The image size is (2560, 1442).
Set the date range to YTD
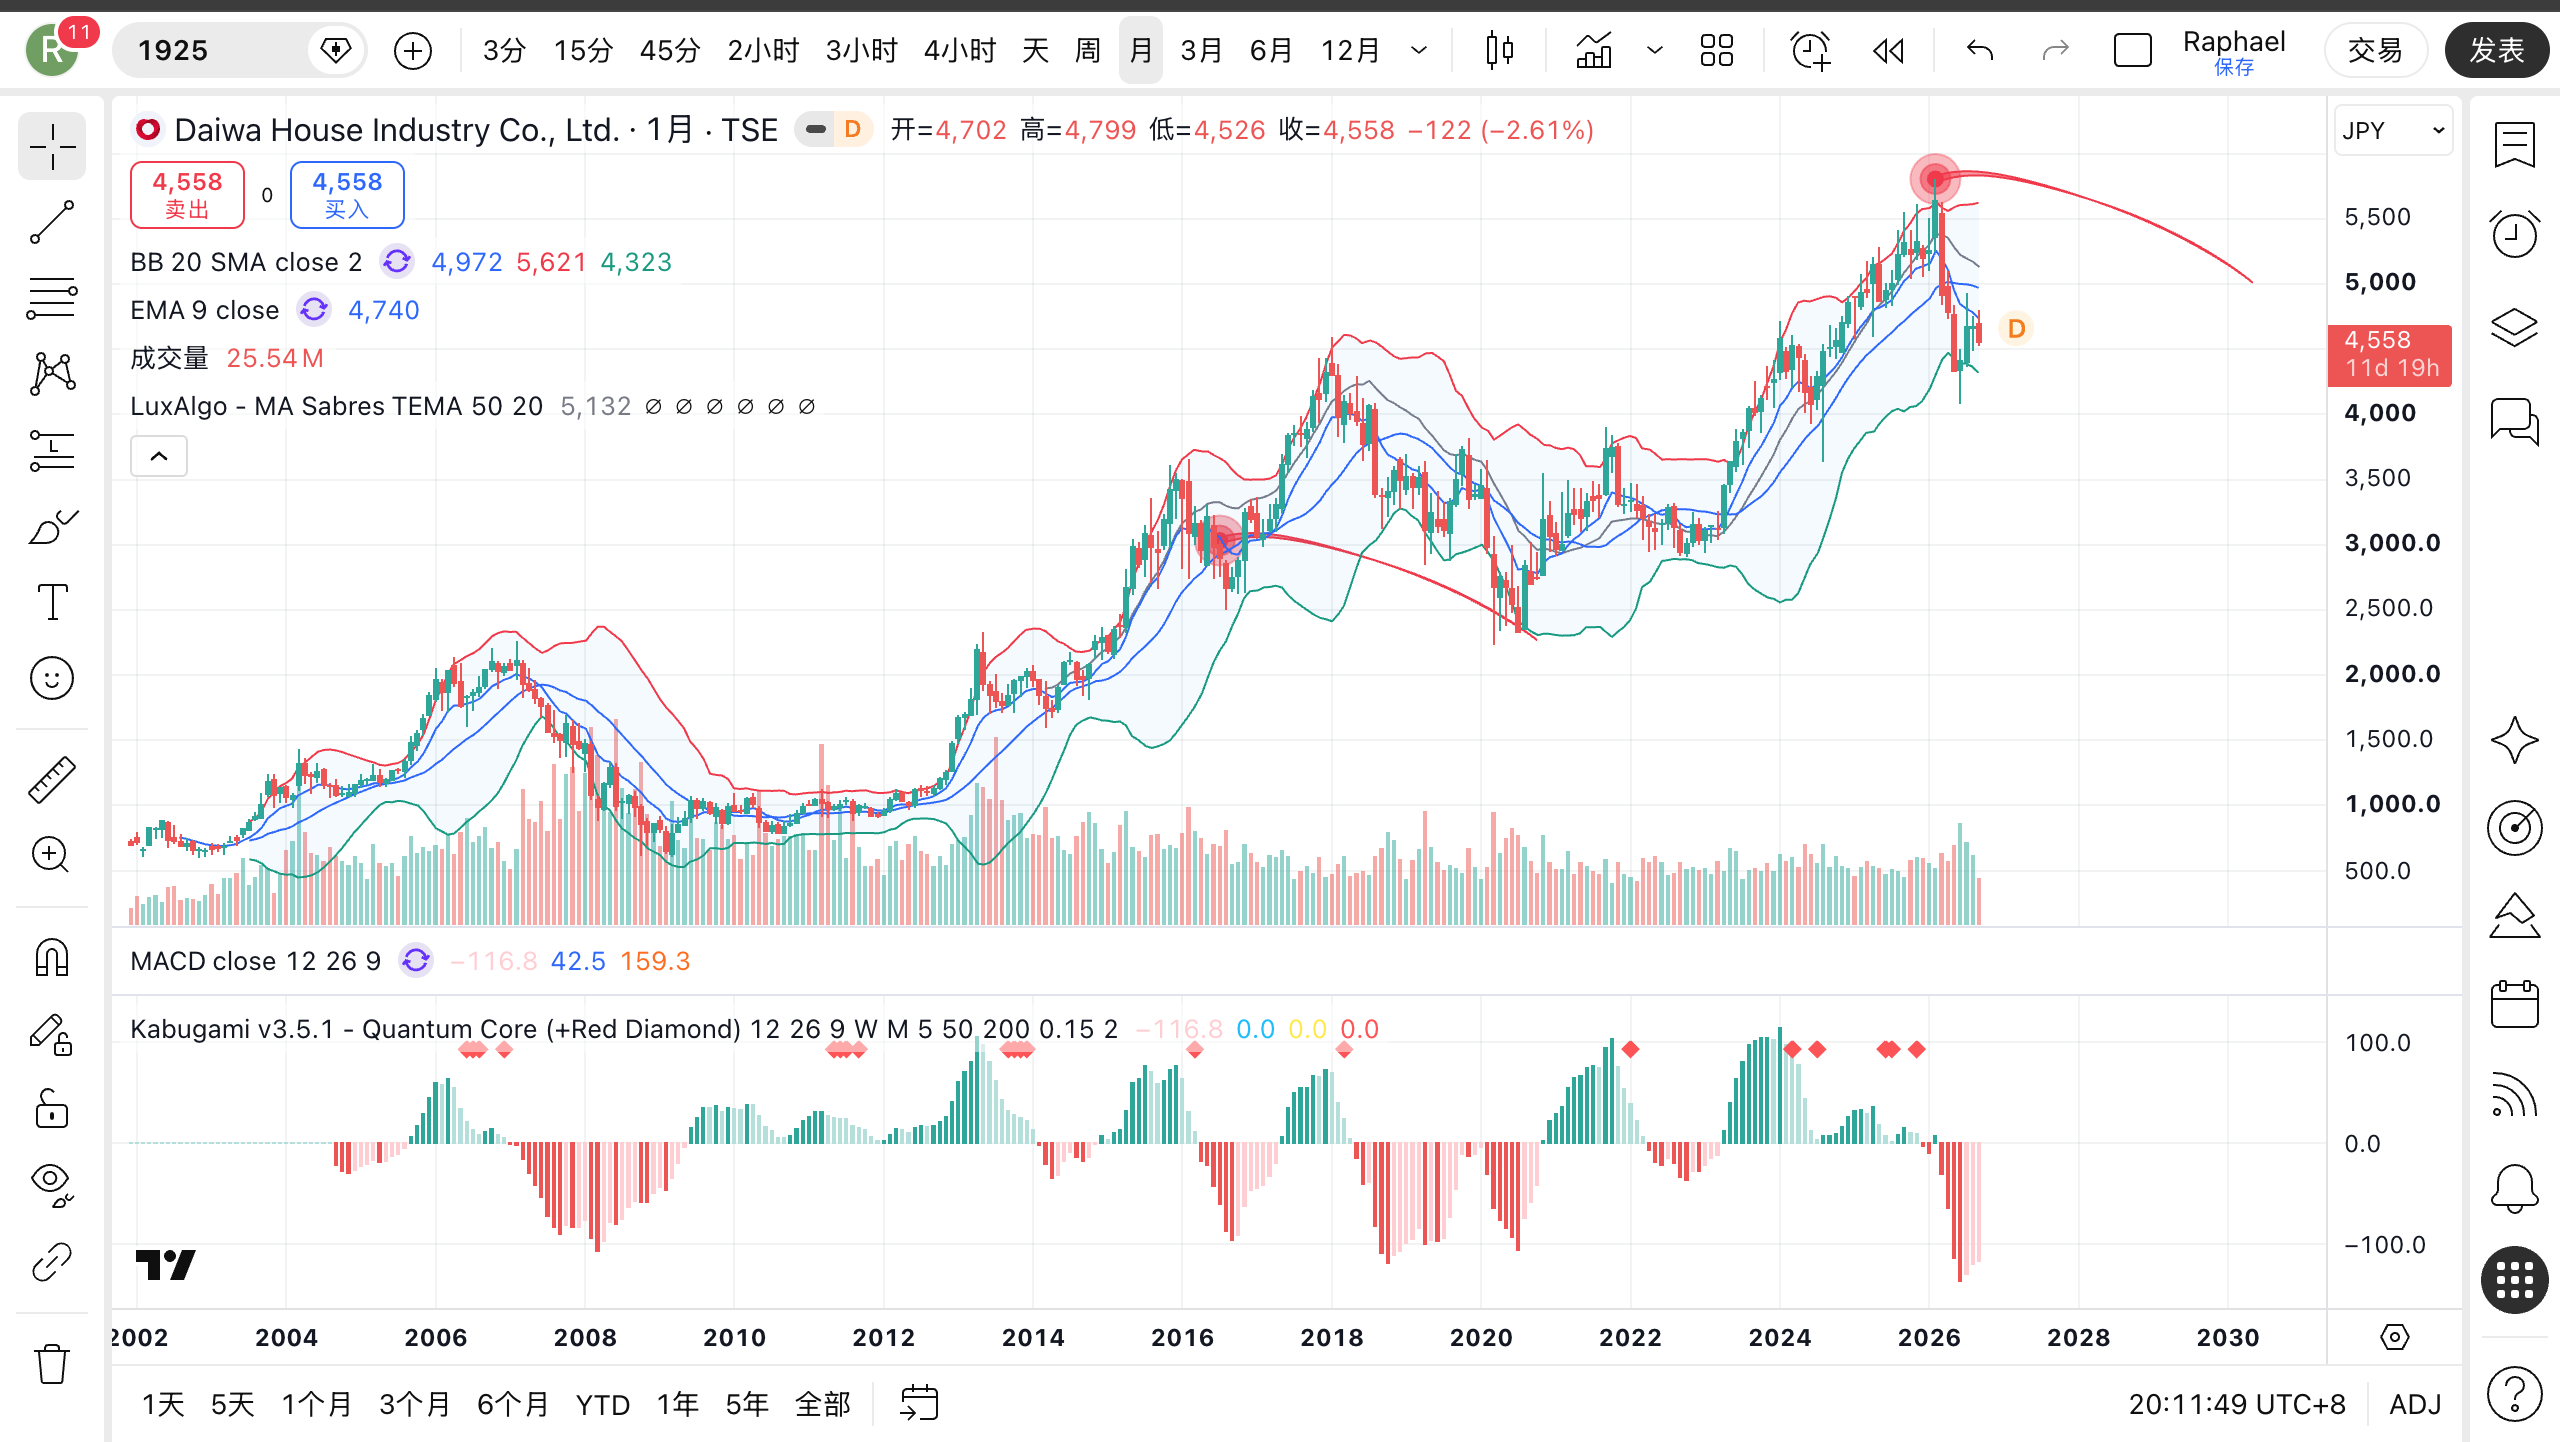pos(603,1405)
